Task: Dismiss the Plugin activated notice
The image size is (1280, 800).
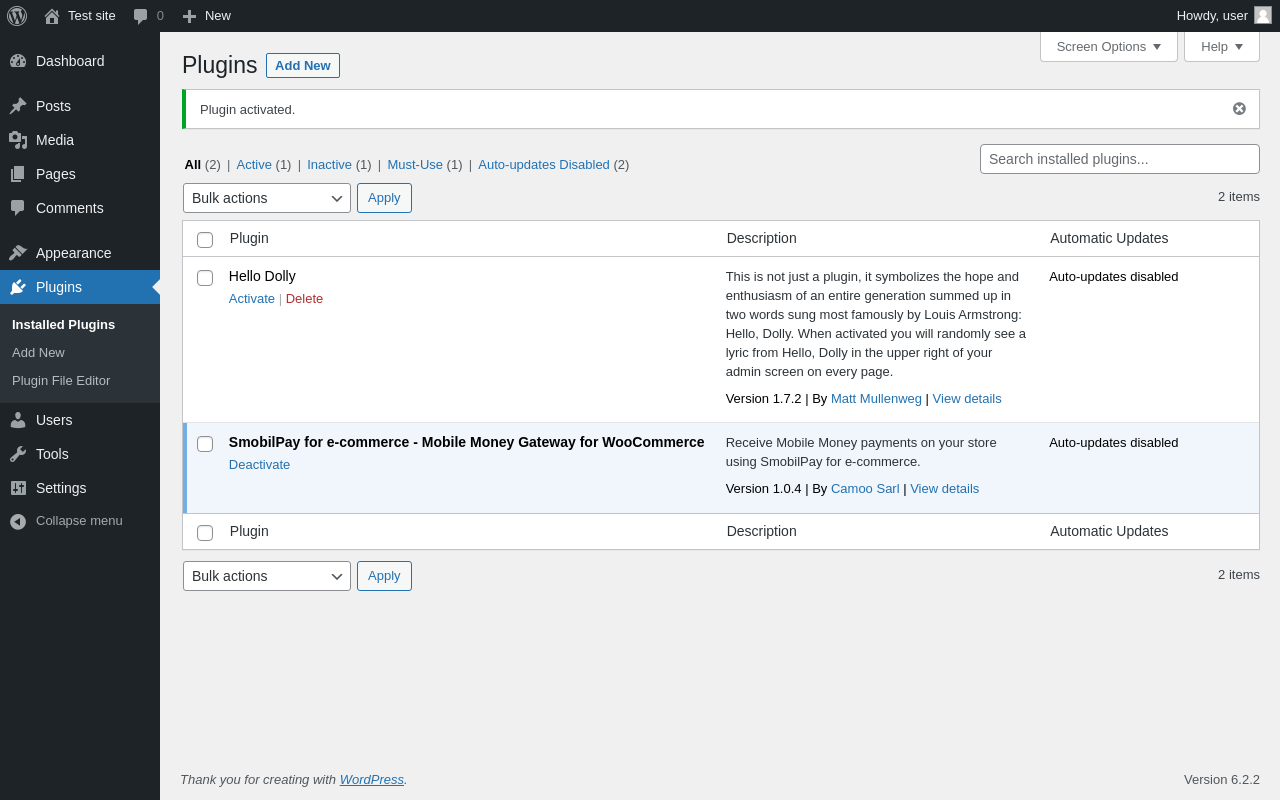Action: pyautogui.click(x=1239, y=109)
